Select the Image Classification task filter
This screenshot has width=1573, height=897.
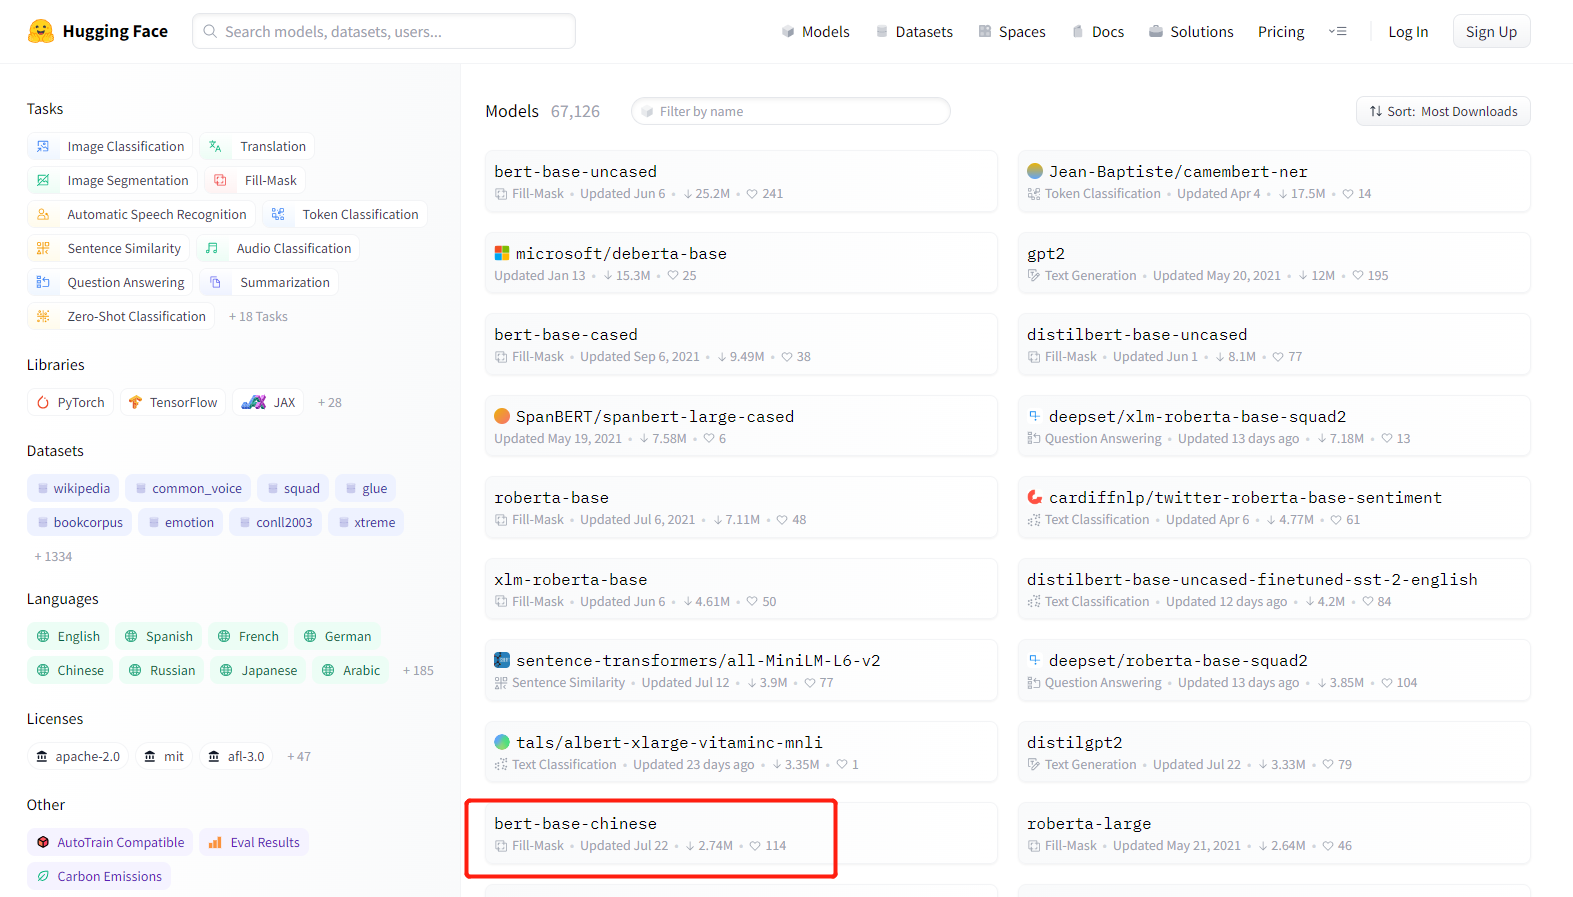[111, 147]
